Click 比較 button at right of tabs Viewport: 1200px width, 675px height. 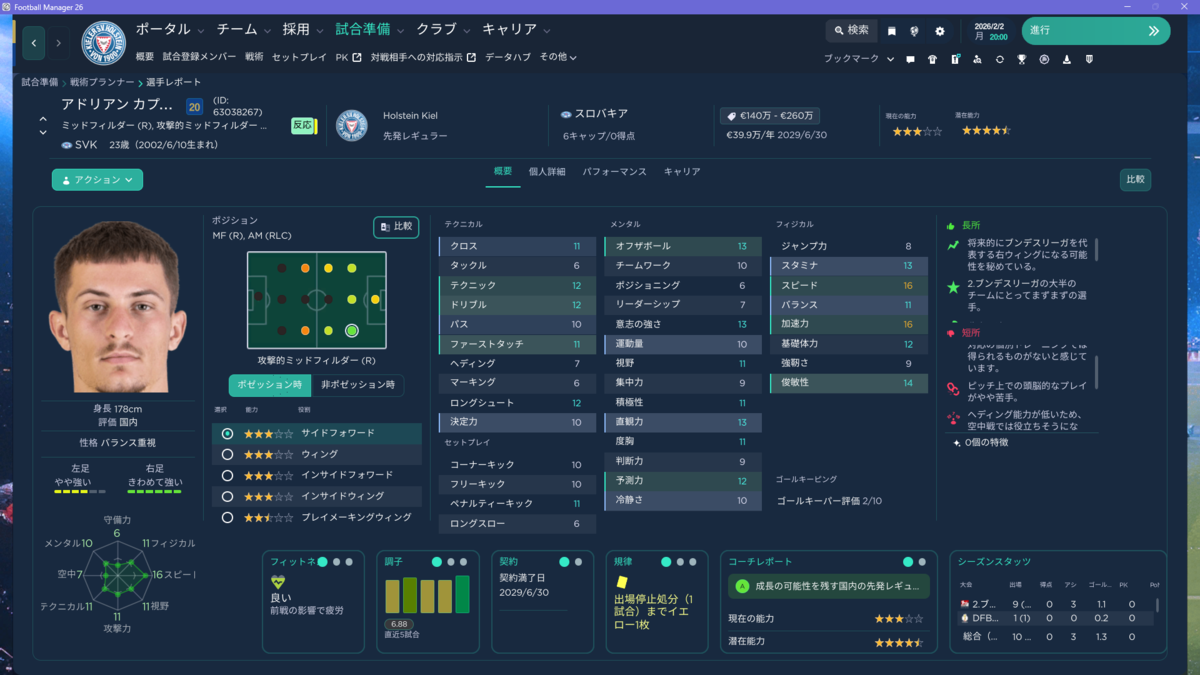[x=1135, y=180]
